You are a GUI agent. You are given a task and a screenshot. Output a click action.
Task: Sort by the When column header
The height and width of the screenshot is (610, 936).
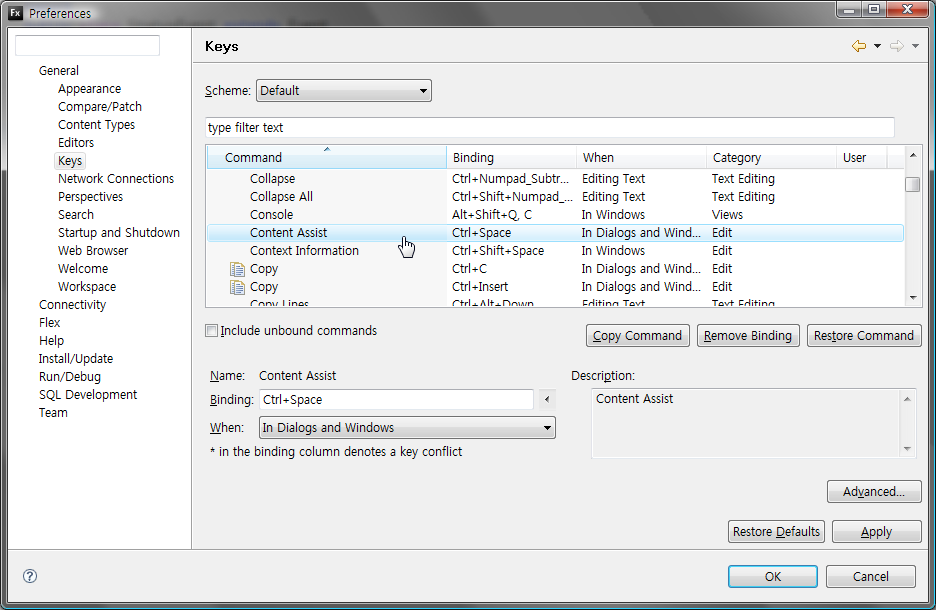click(x=642, y=158)
